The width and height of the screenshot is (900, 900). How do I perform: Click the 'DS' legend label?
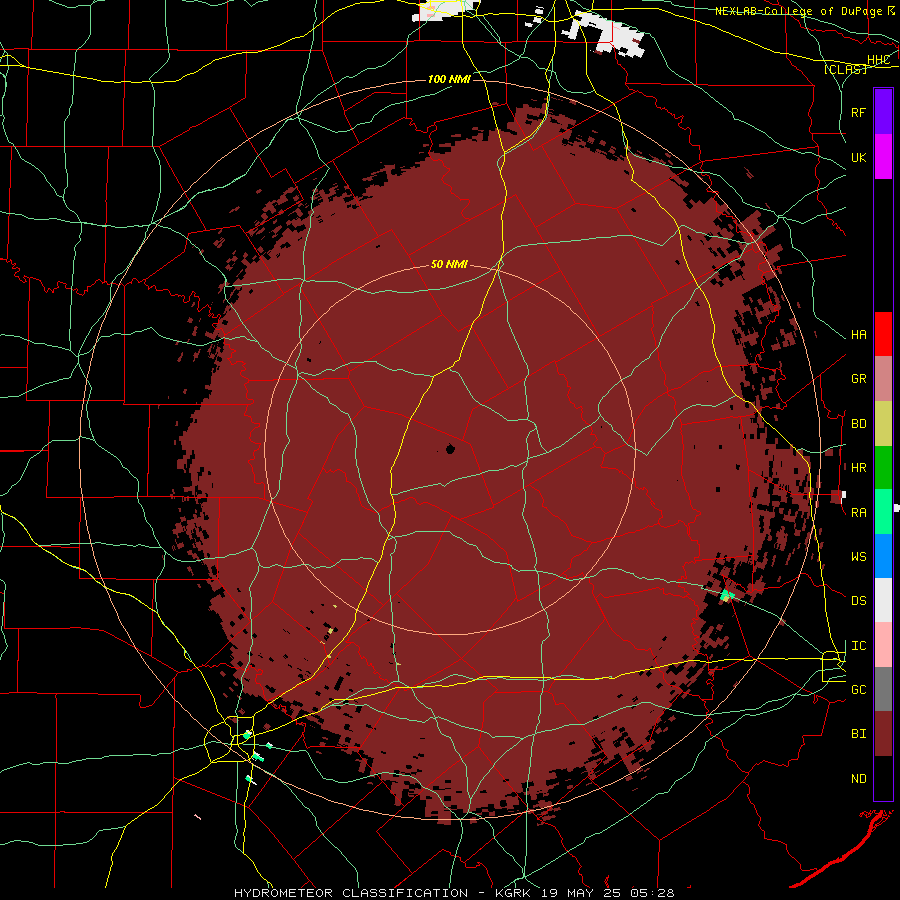coord(859,600)
